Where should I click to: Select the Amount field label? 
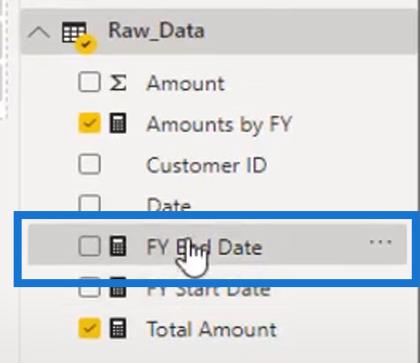[186, 83]
